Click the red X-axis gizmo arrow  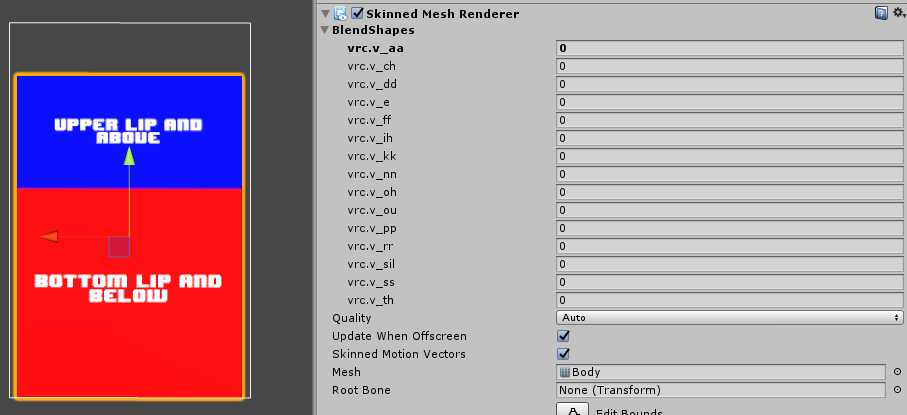tap(49, 237)
